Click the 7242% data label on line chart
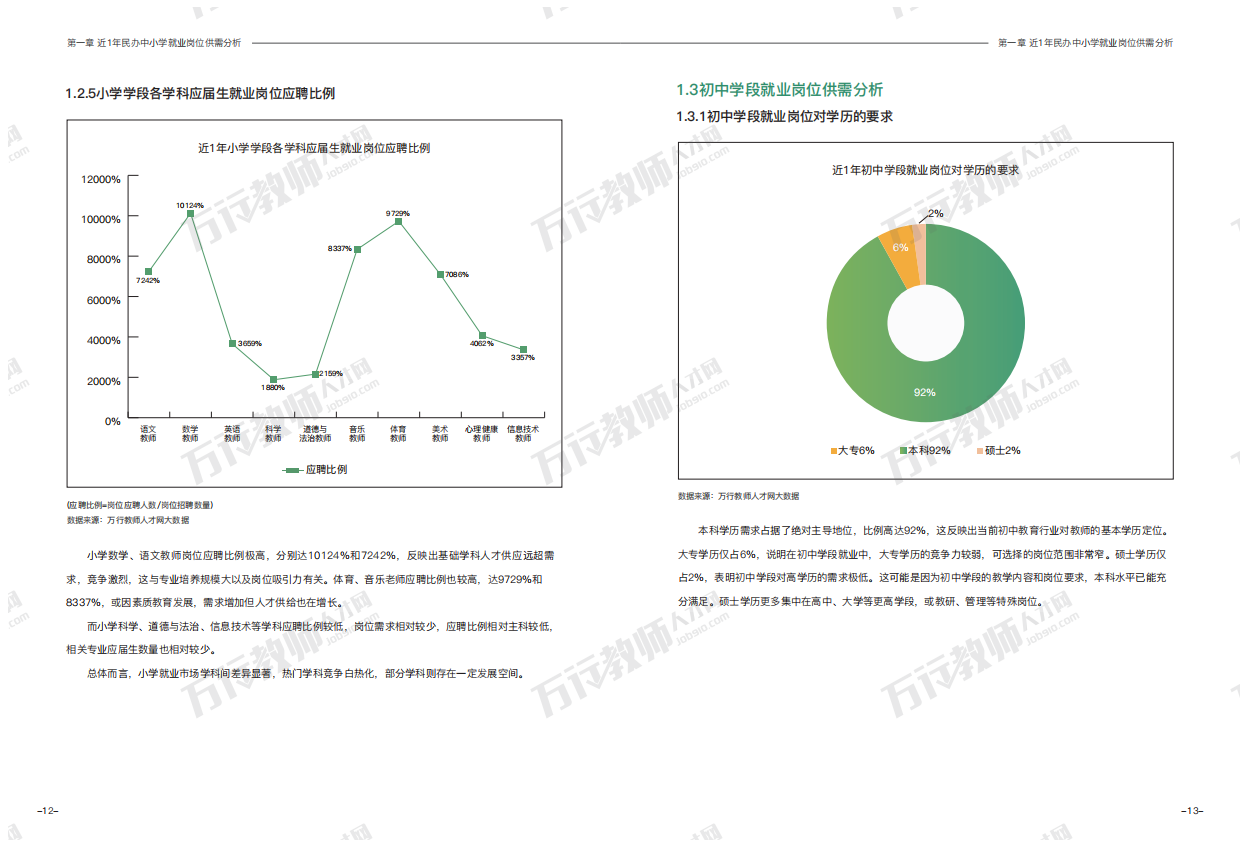 coord(148,281)
